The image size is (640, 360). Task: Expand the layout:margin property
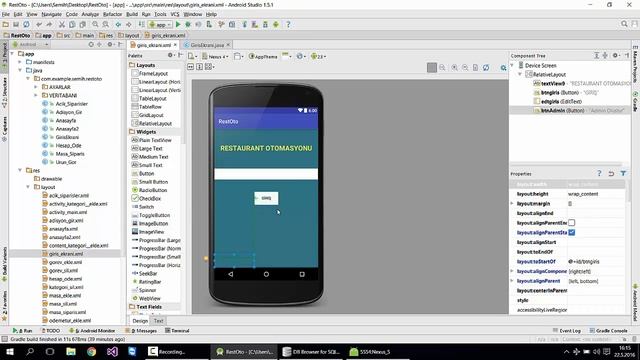(x=512, y=203)
